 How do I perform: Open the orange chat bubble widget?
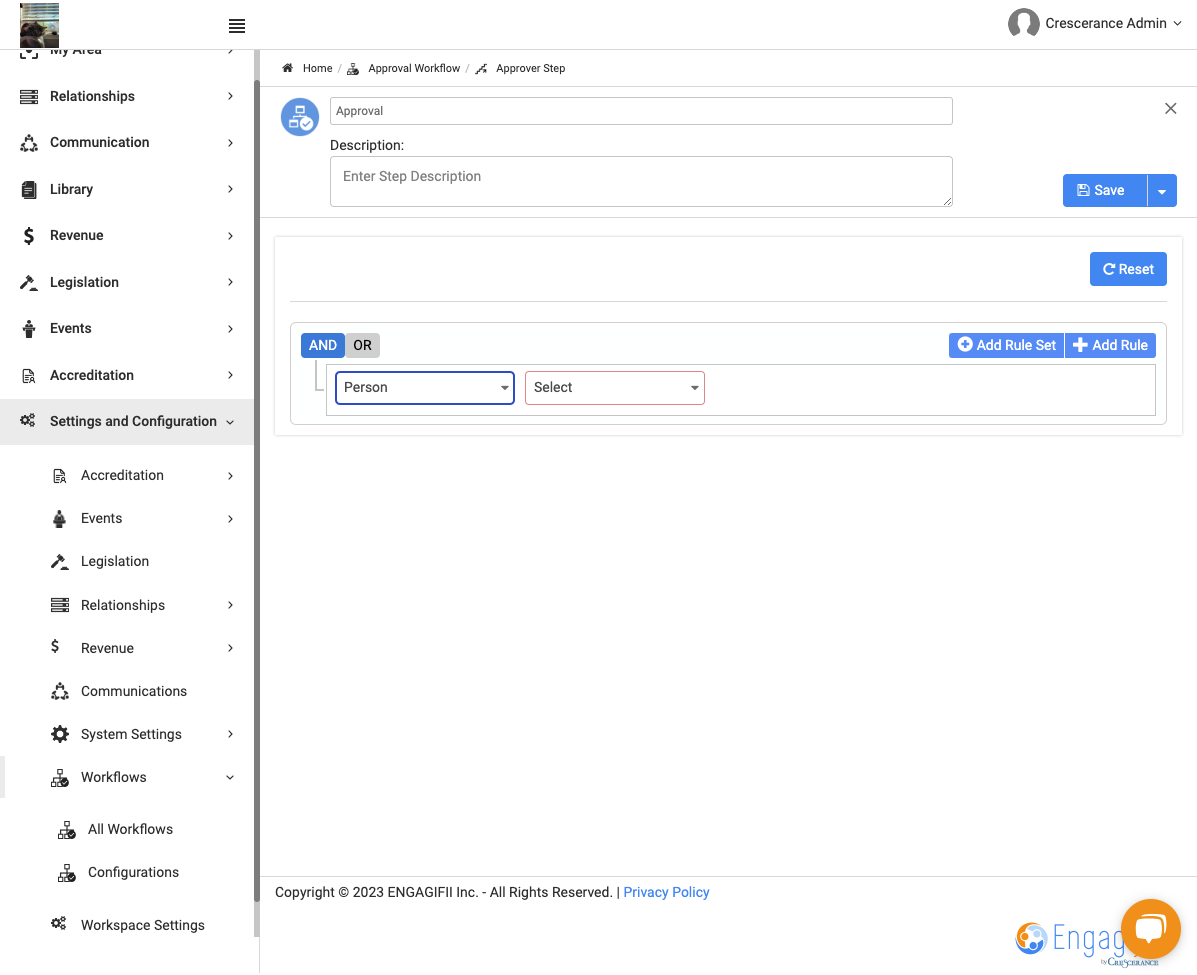1150,929
